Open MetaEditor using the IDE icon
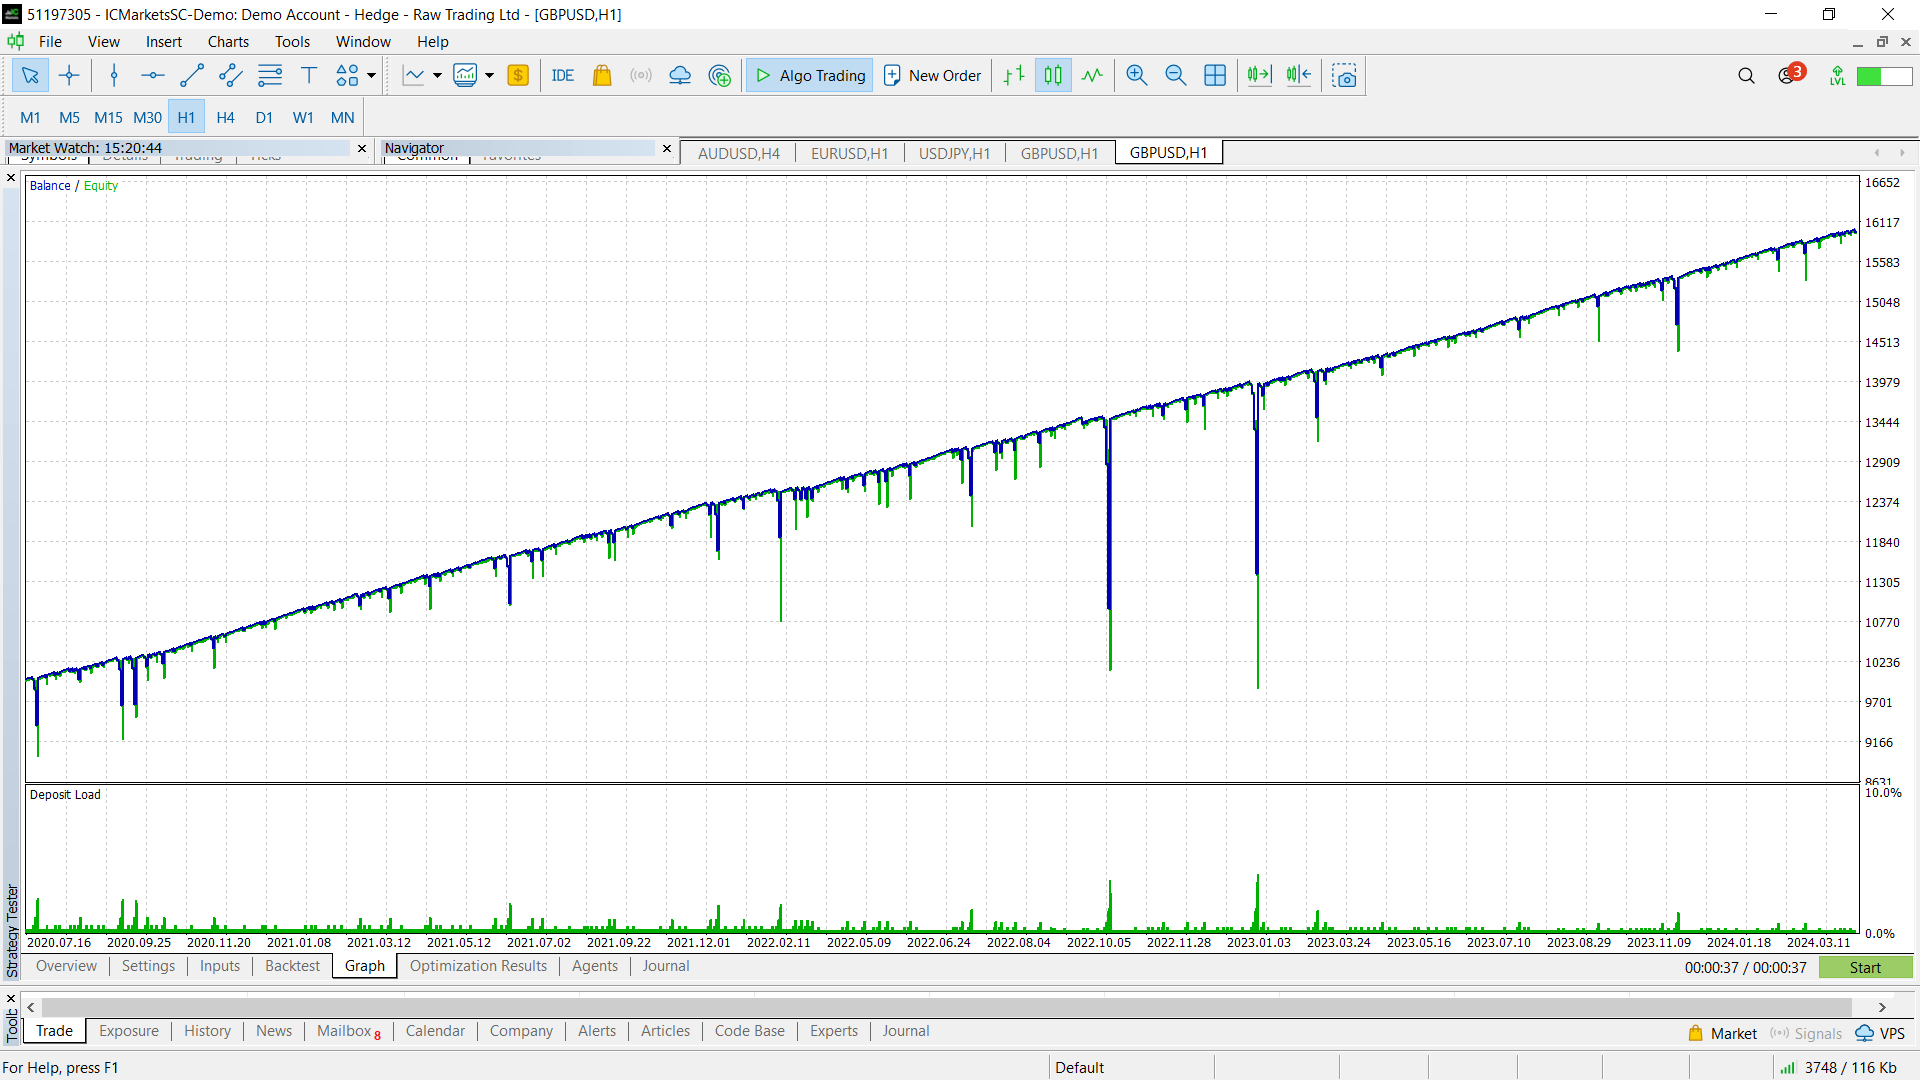1920x1080 pixels. pyautogui.click(x=562, y=75)
